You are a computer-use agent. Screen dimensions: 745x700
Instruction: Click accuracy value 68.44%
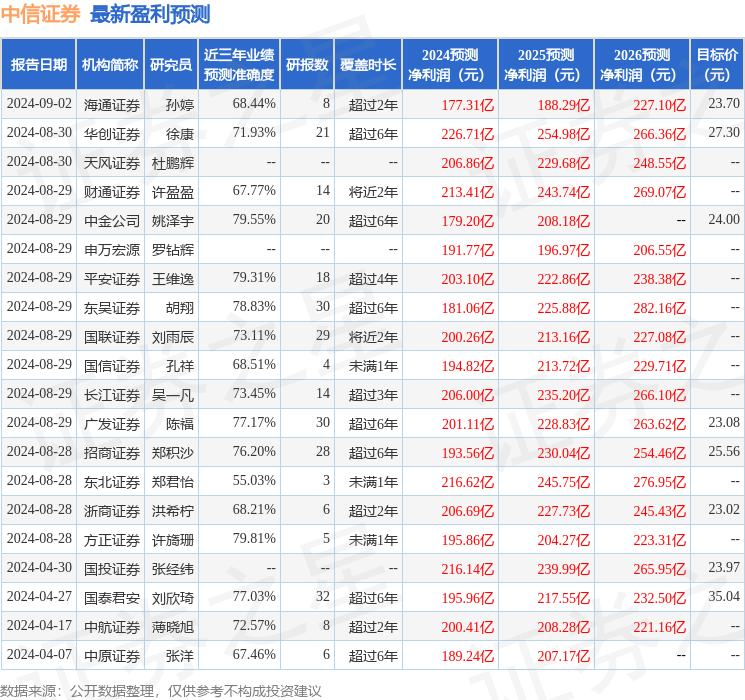click(254, 104)
